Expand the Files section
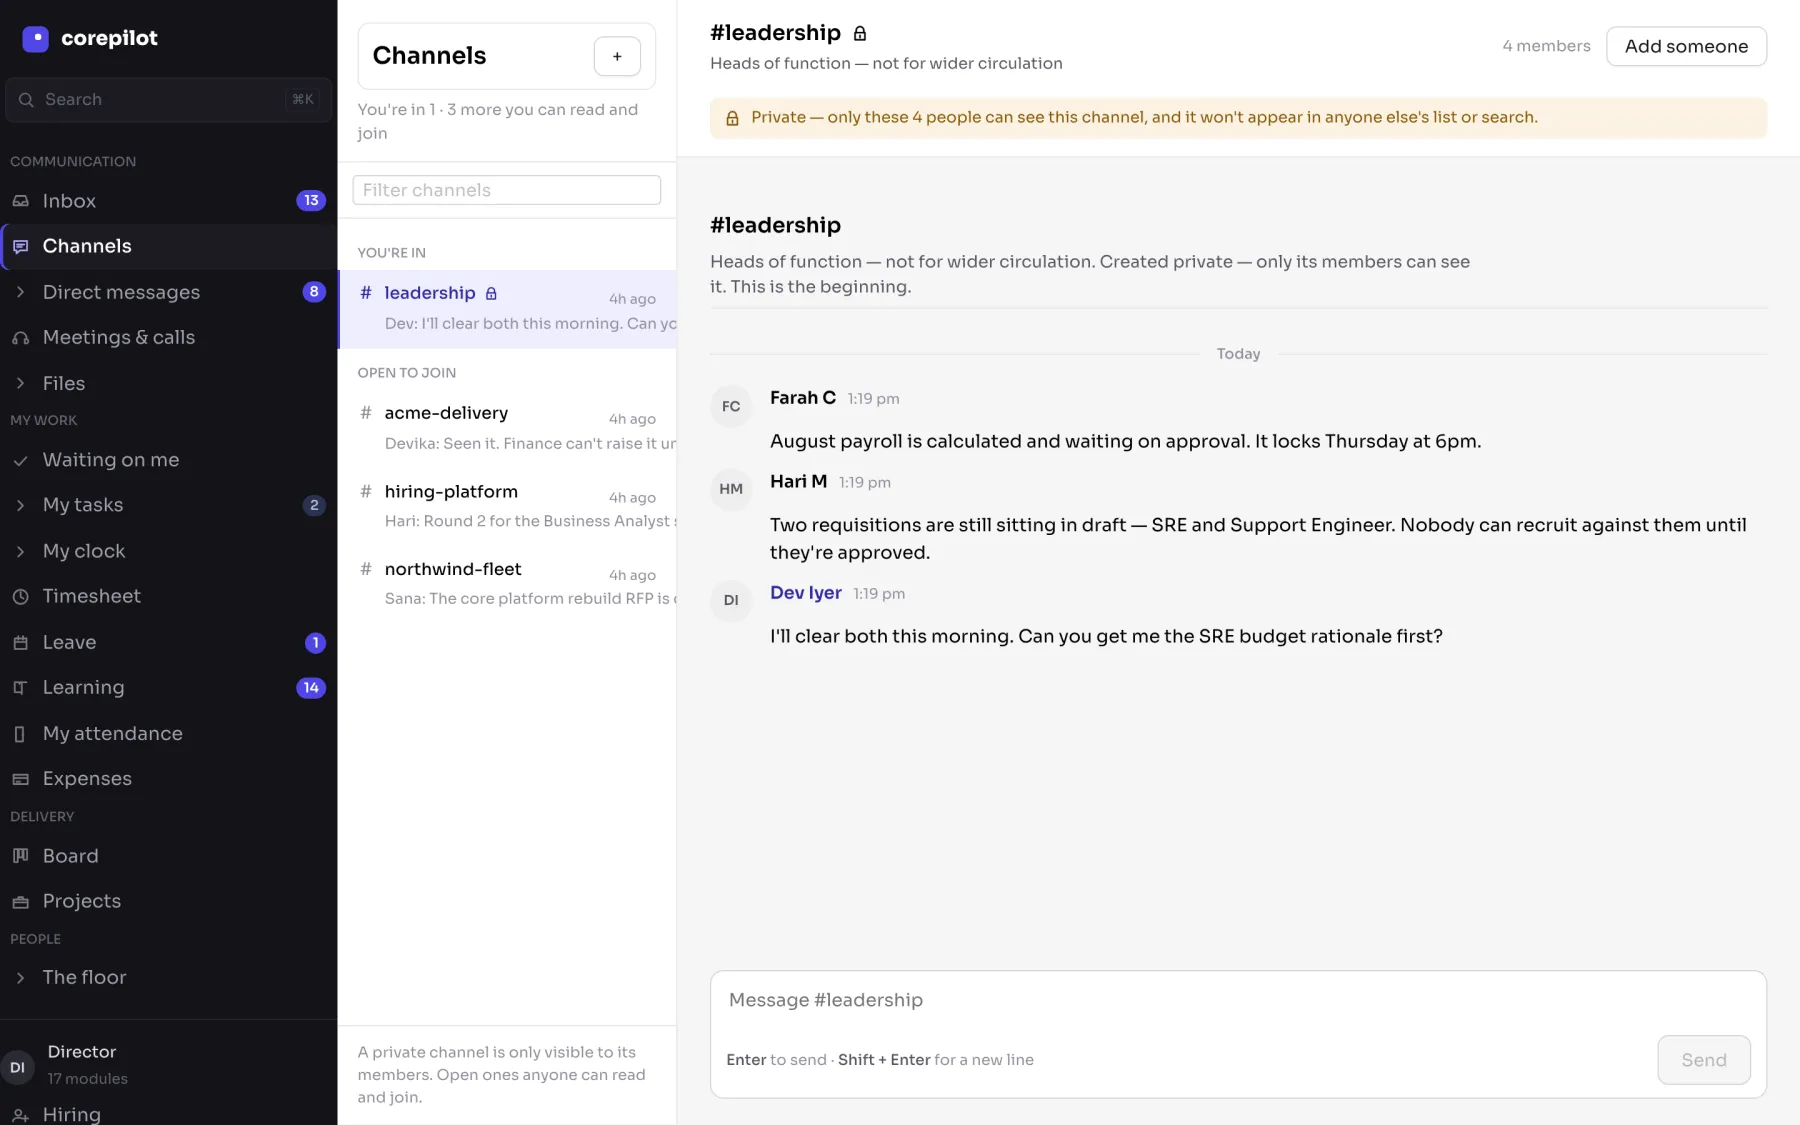 point(20,384)
